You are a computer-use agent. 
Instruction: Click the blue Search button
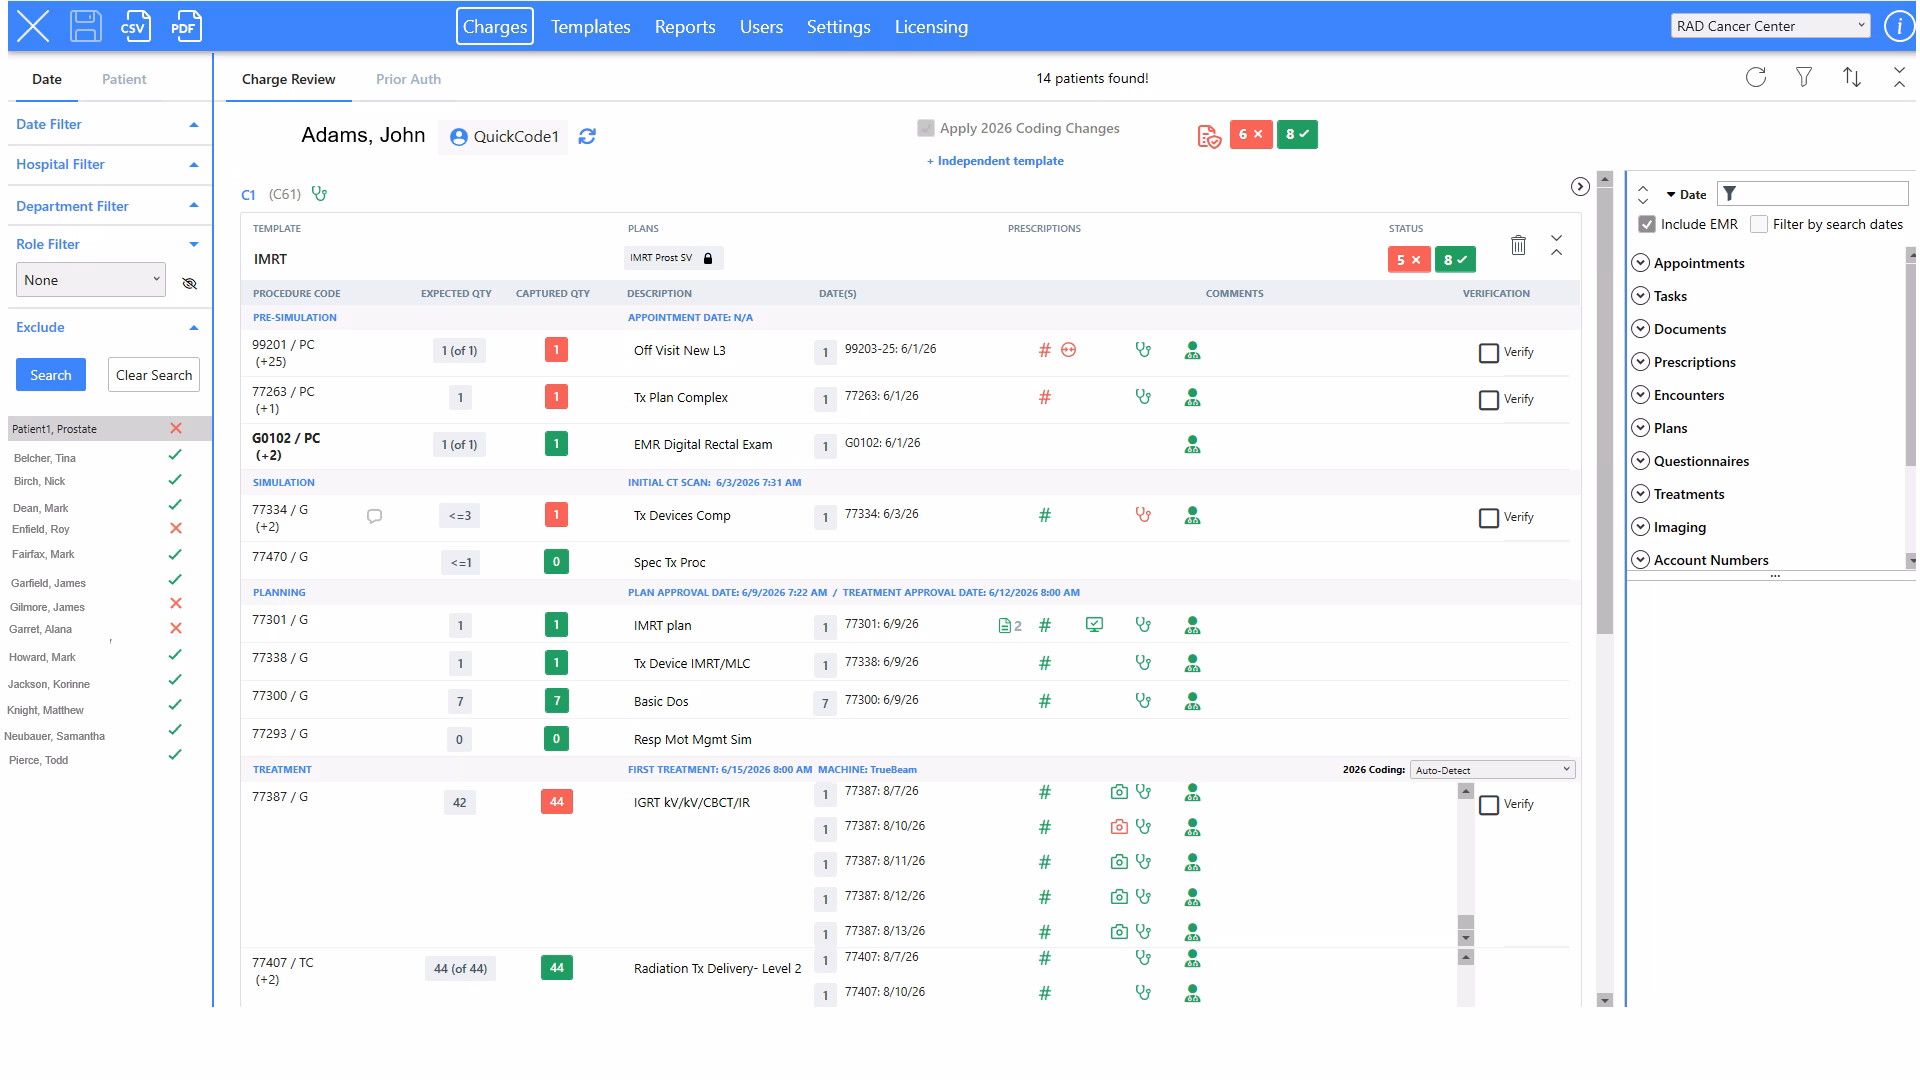point(51,375)
